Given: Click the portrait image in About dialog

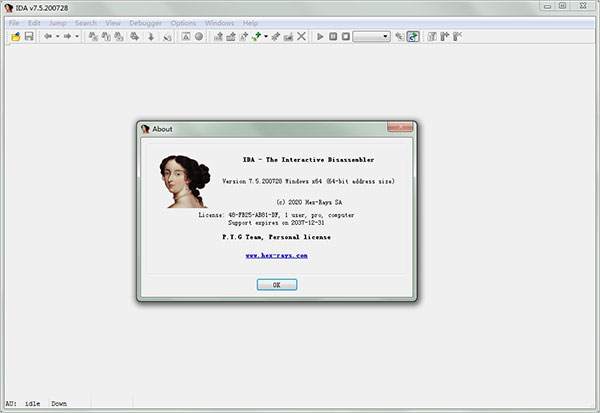Looking at the screenshot, I should point(185,181).
